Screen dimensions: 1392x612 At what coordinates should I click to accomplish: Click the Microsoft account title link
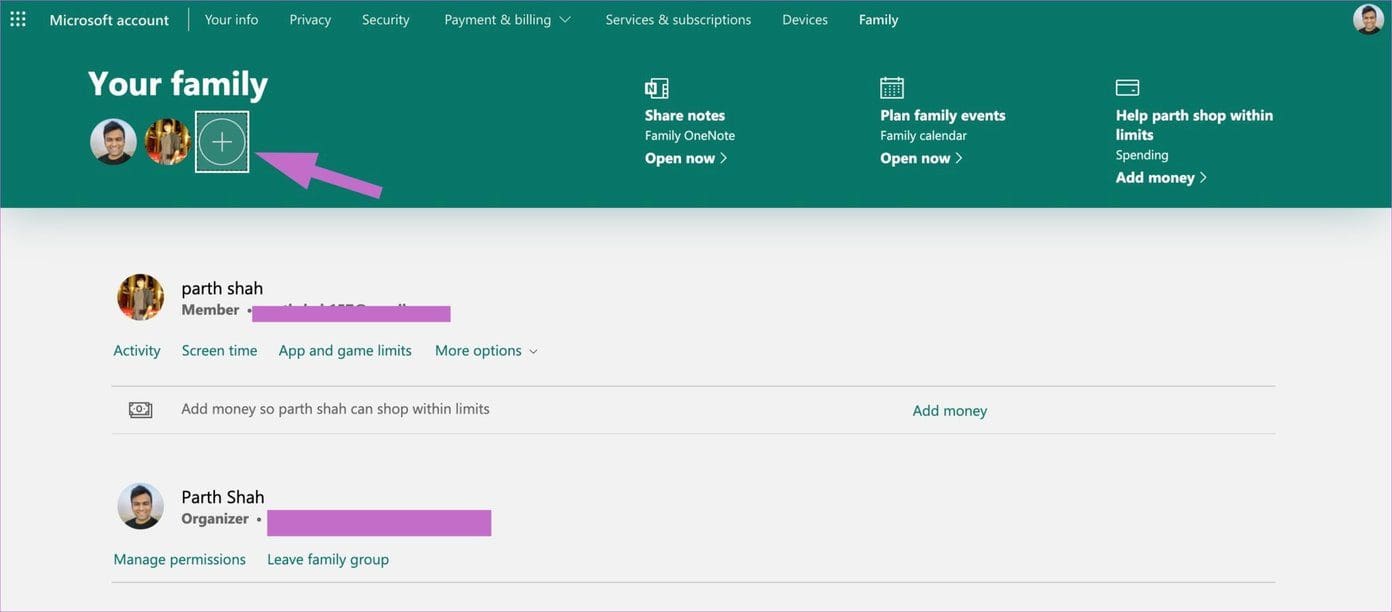pyautogui.click(x=109, y=20)
